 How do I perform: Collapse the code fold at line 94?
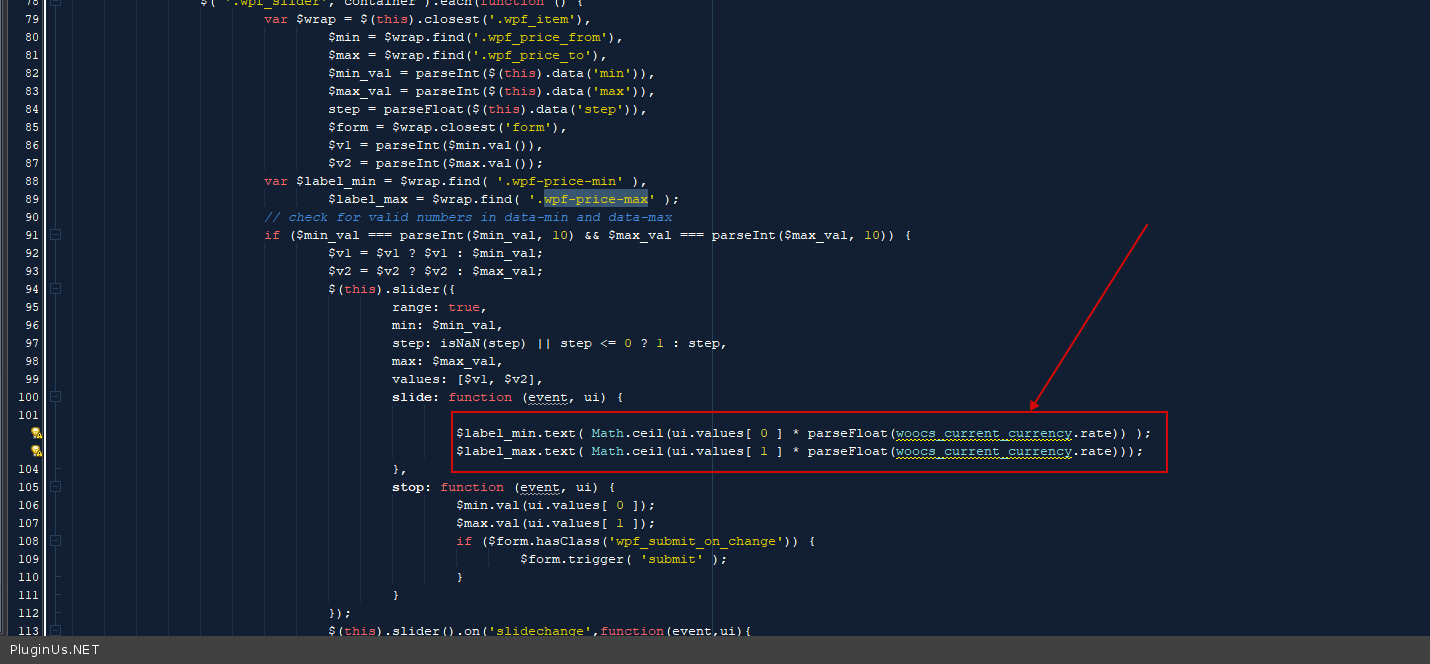coord(56,289)
